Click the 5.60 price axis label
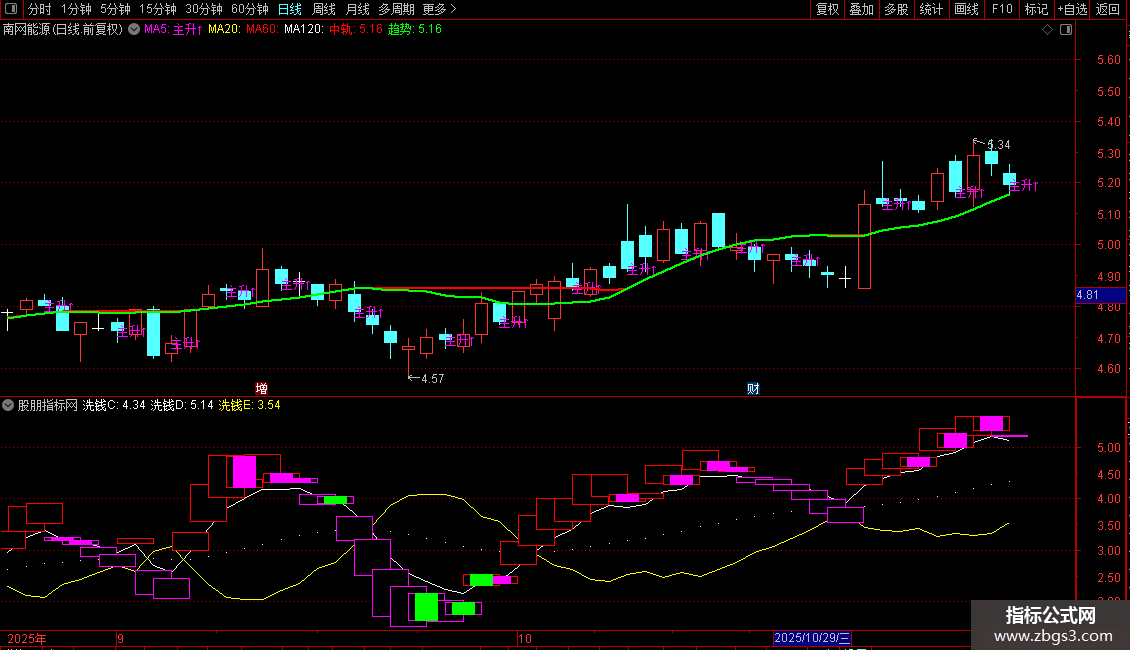This screenshot has height=650, width=1130. 1108,60
